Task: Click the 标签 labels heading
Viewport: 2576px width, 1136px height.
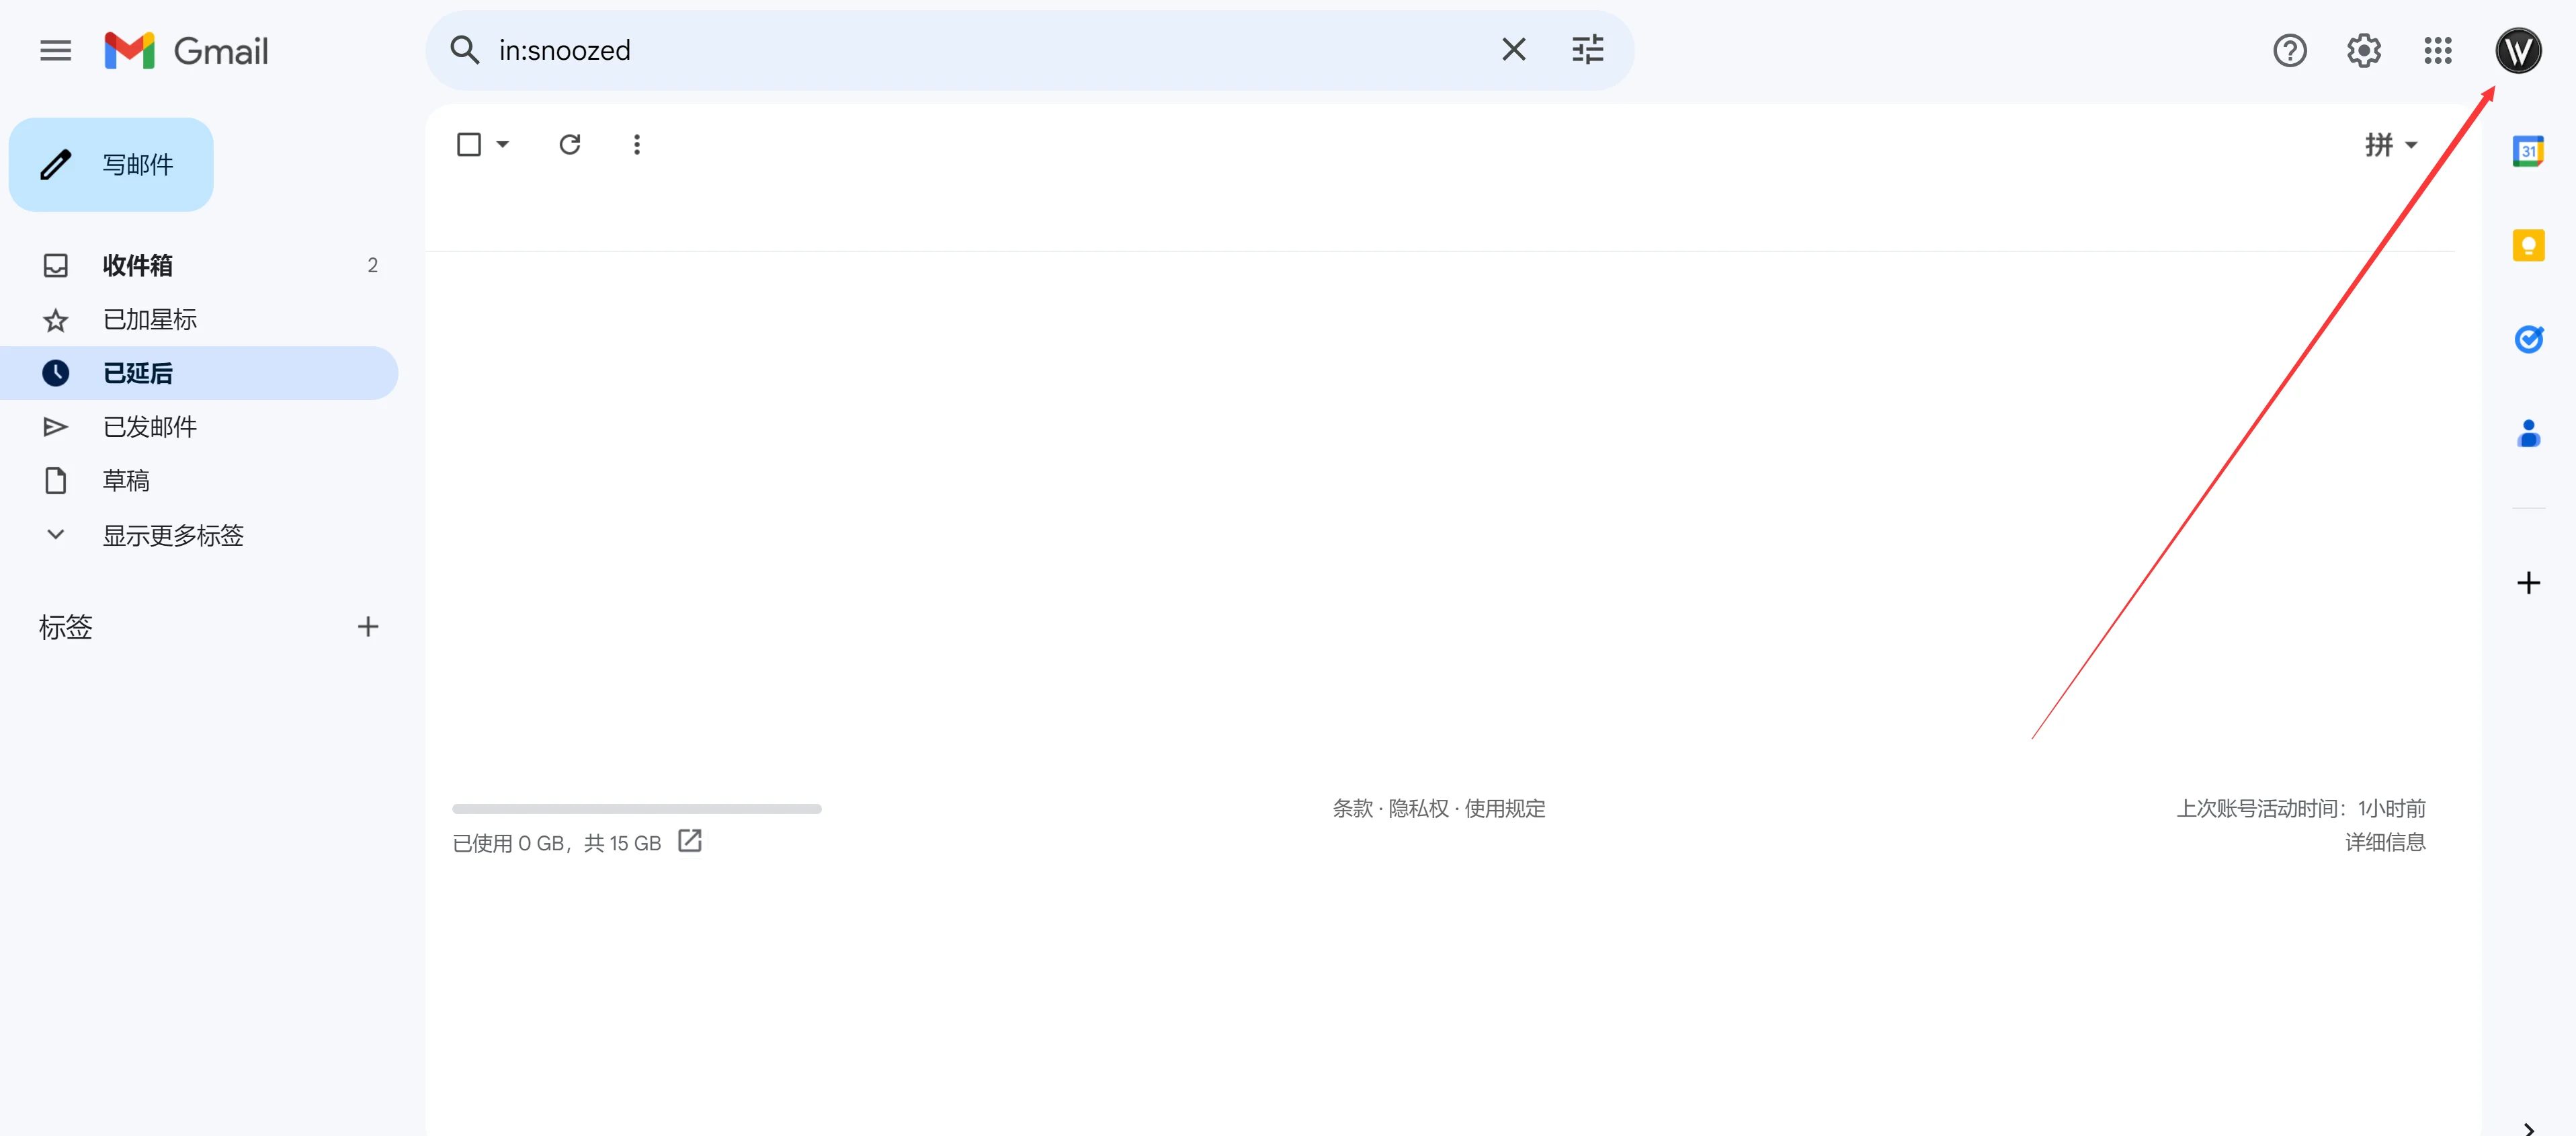Action: point(65,627)
